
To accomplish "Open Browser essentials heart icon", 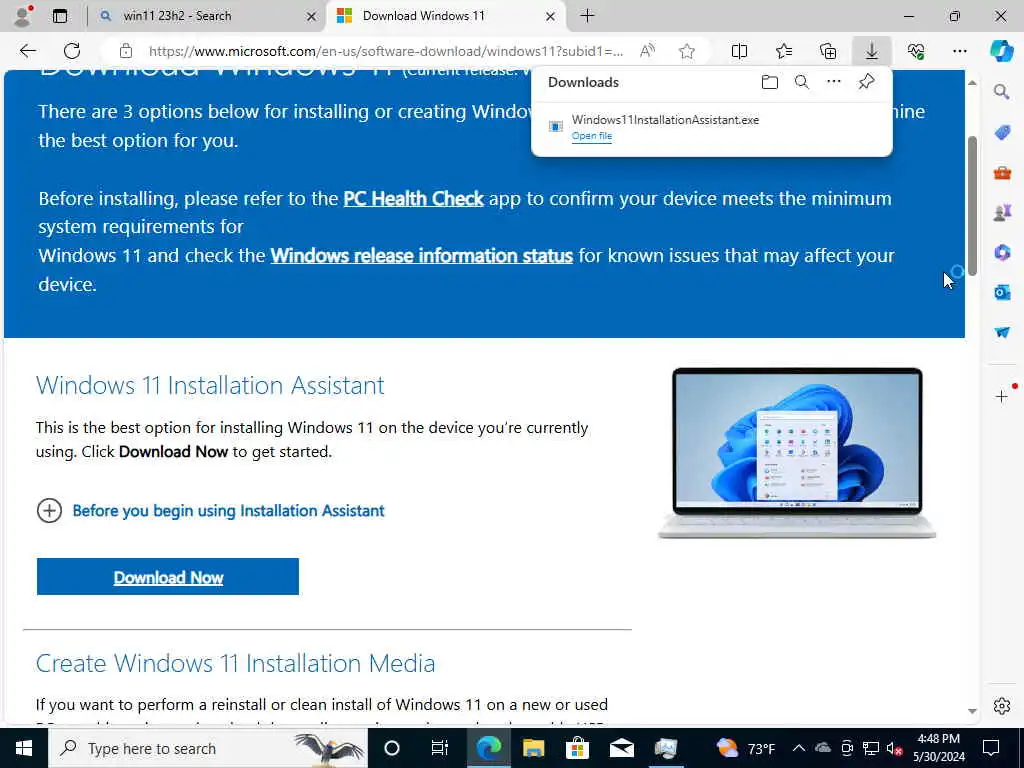I will click(916, 51).
